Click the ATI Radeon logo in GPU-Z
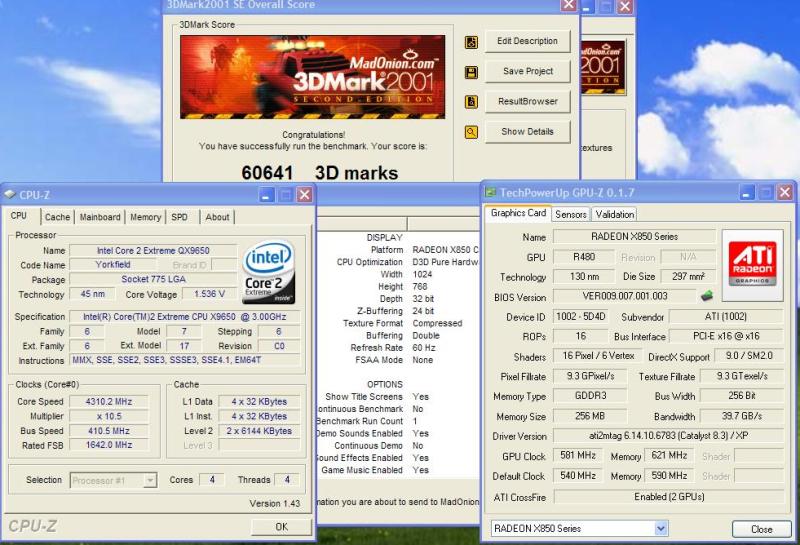Image resolution: width=800 pixels, height=545 pixels. click(x=753, y=265)
